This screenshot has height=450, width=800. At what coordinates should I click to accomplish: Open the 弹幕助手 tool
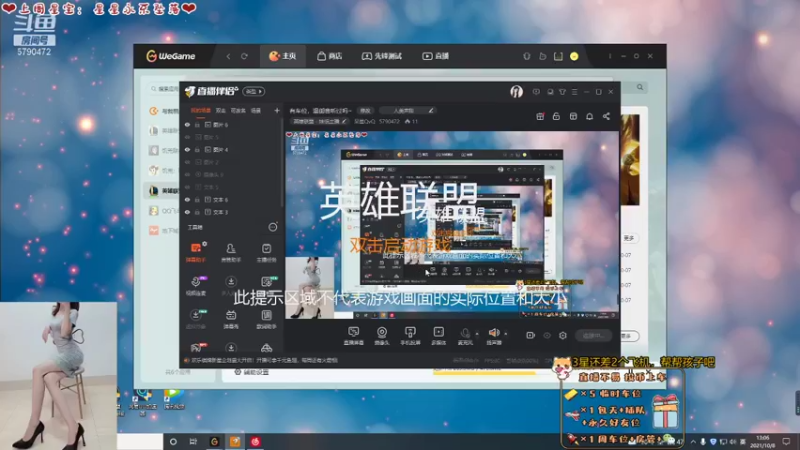pos(196,252)
